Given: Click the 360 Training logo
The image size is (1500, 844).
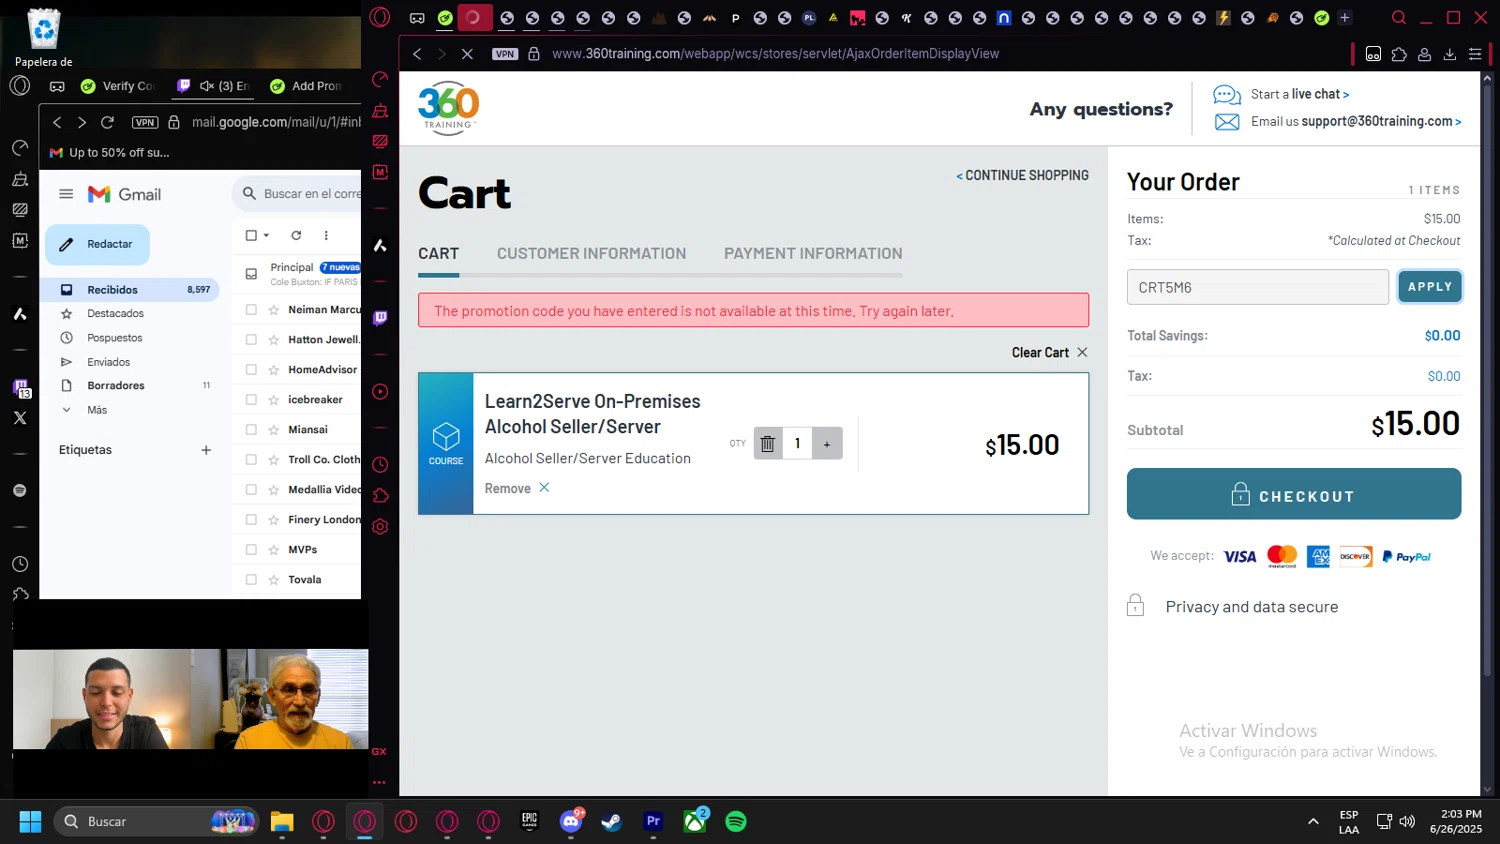Looking at the screenshot, I should [x=448, y=108].
